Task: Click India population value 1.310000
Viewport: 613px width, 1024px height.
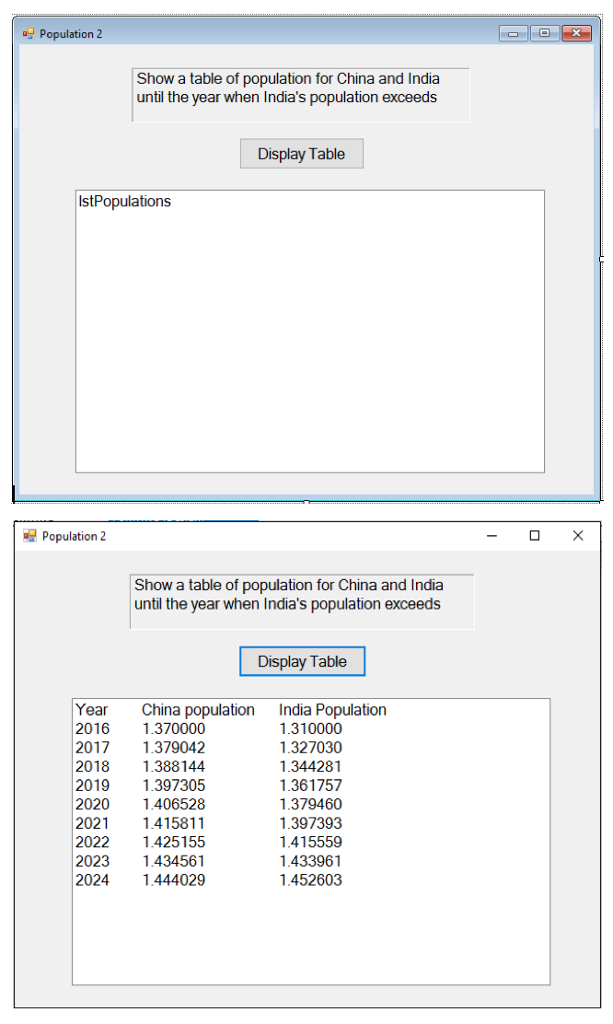Action: (x=311, y=729)
